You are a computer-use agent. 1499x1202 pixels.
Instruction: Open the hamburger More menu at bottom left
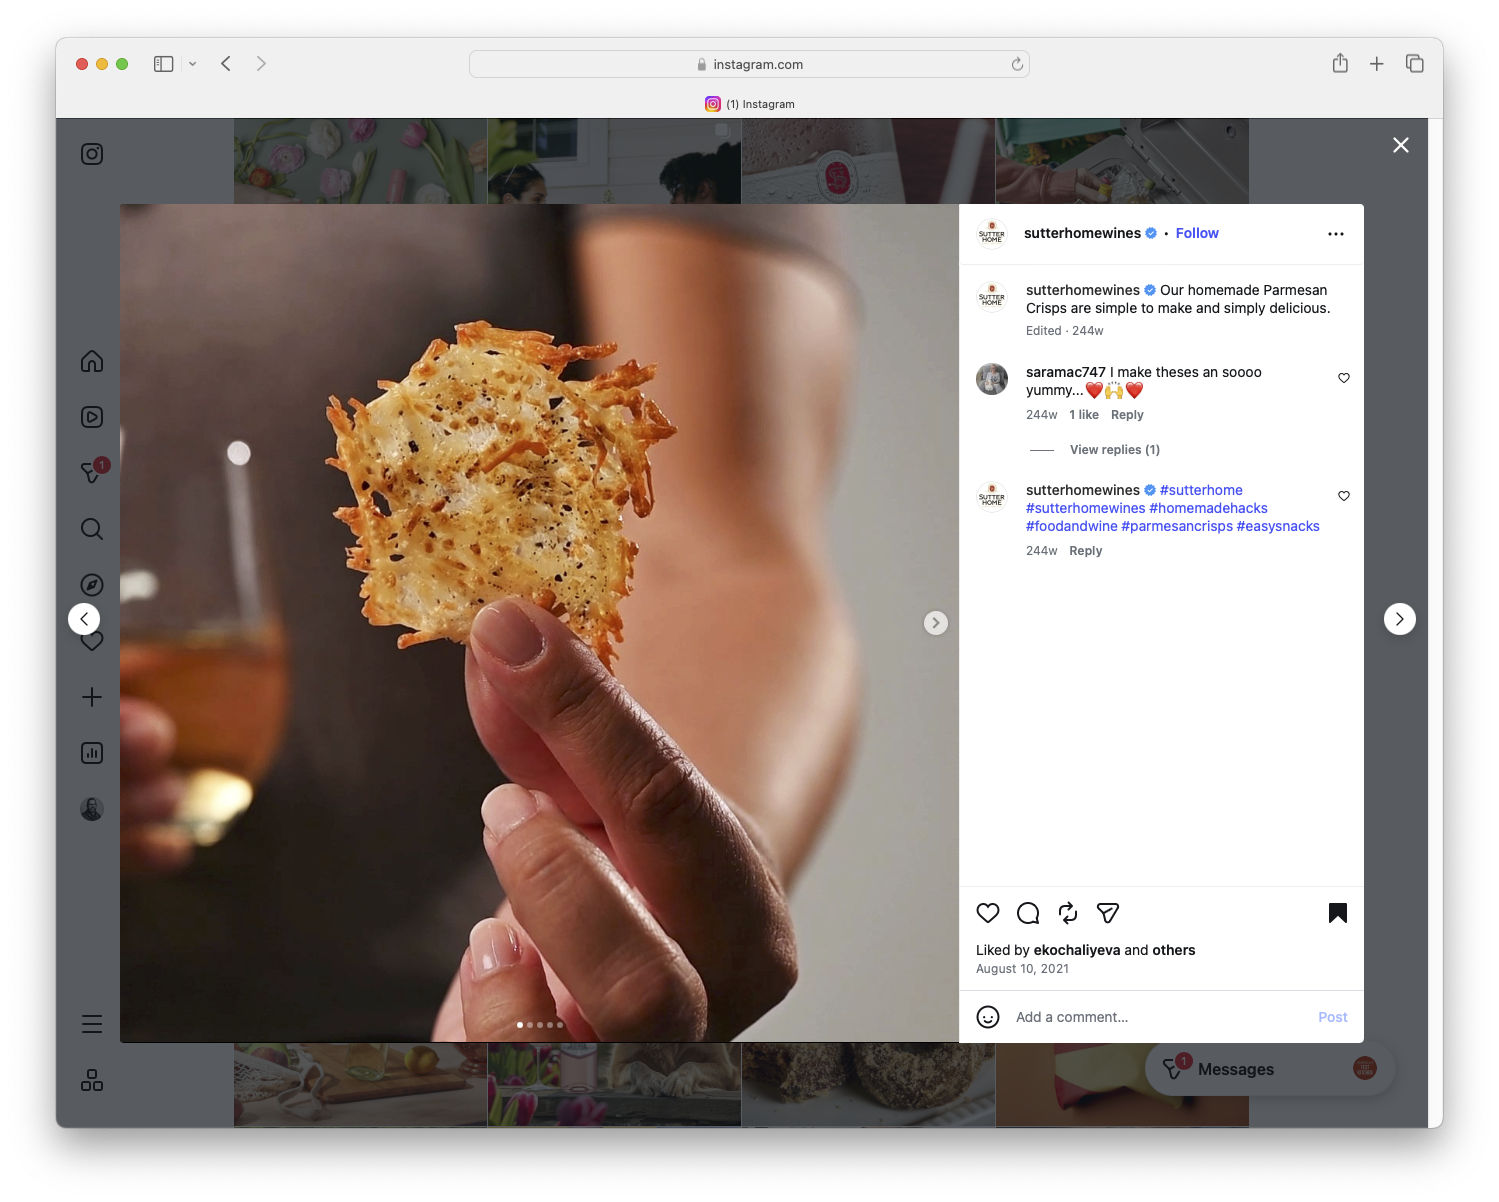tap(91, 1023)
